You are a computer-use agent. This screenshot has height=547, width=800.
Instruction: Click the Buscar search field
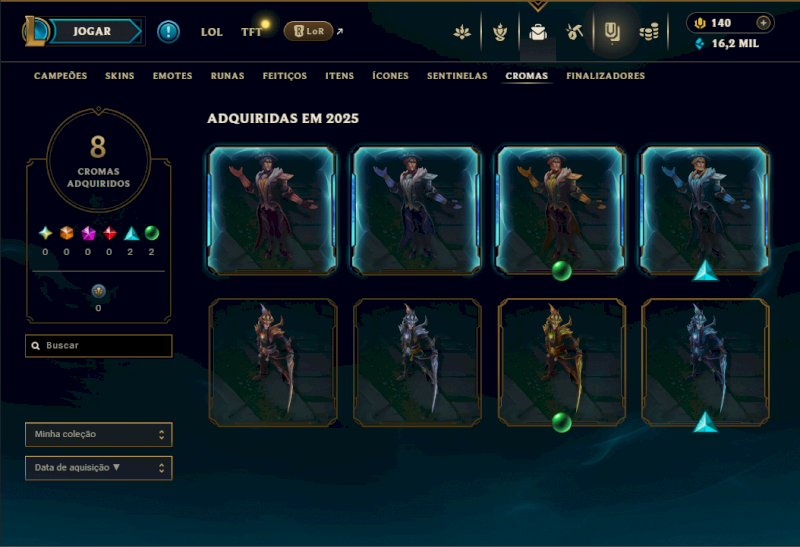98,346
